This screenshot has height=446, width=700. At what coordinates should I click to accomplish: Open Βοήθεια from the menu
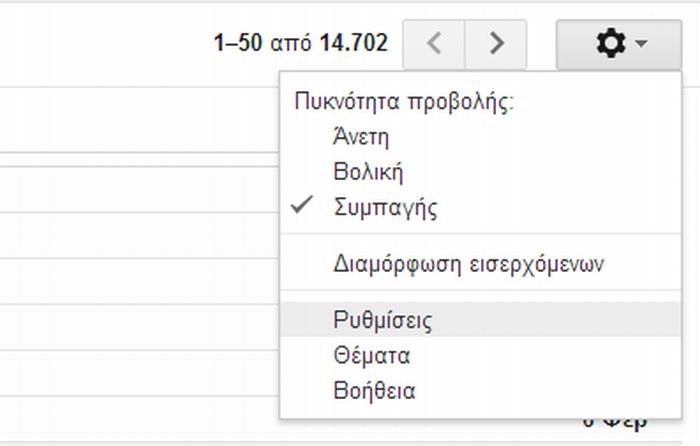point(375,390)
